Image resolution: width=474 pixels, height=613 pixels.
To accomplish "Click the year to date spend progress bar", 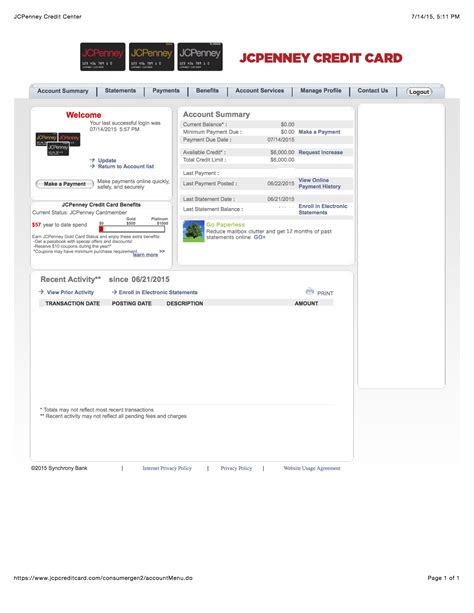I will point(132,229).
